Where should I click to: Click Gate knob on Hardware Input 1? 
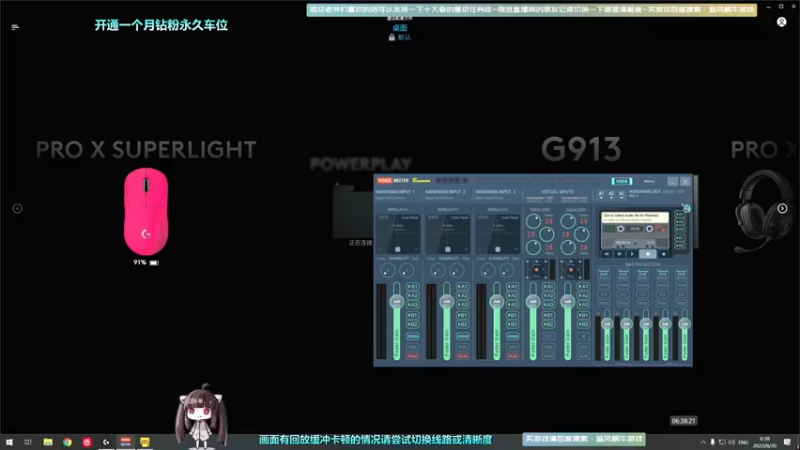point(407,270)
